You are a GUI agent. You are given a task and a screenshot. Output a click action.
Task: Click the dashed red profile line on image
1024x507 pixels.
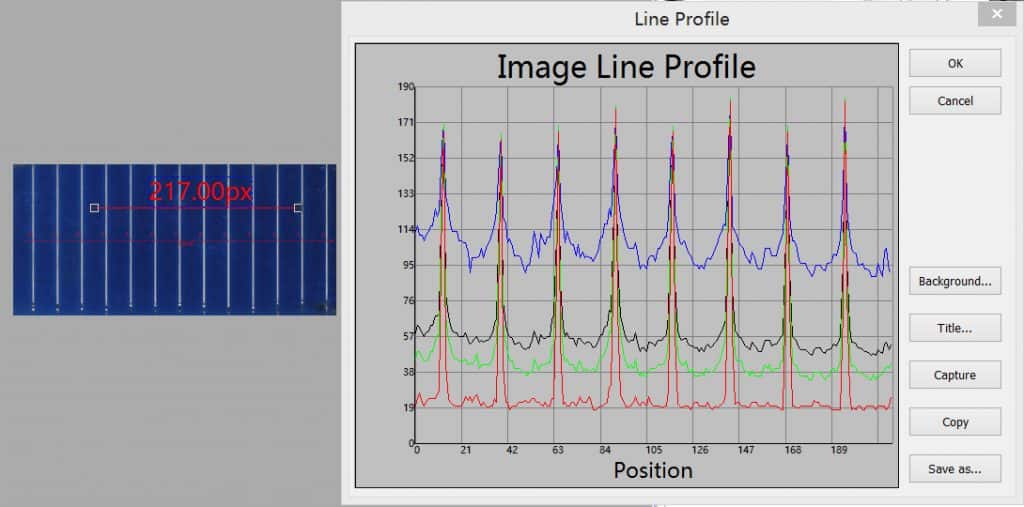click(180, 241)
